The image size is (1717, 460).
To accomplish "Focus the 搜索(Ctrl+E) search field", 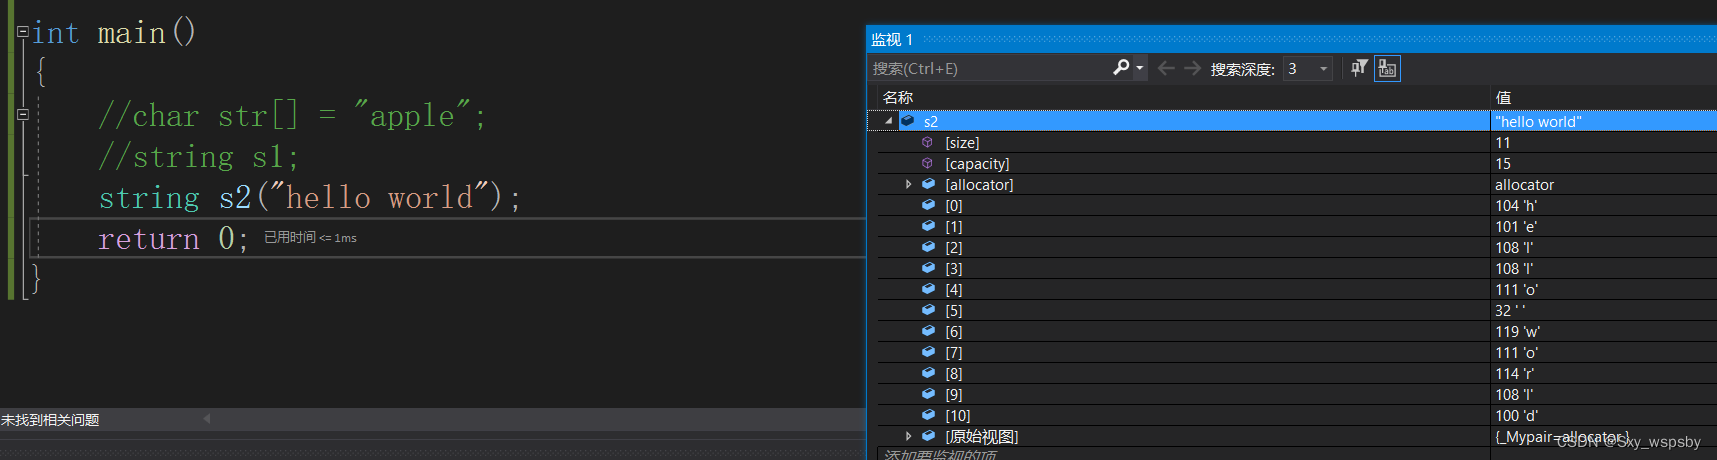I will click(x=990, y=68).
